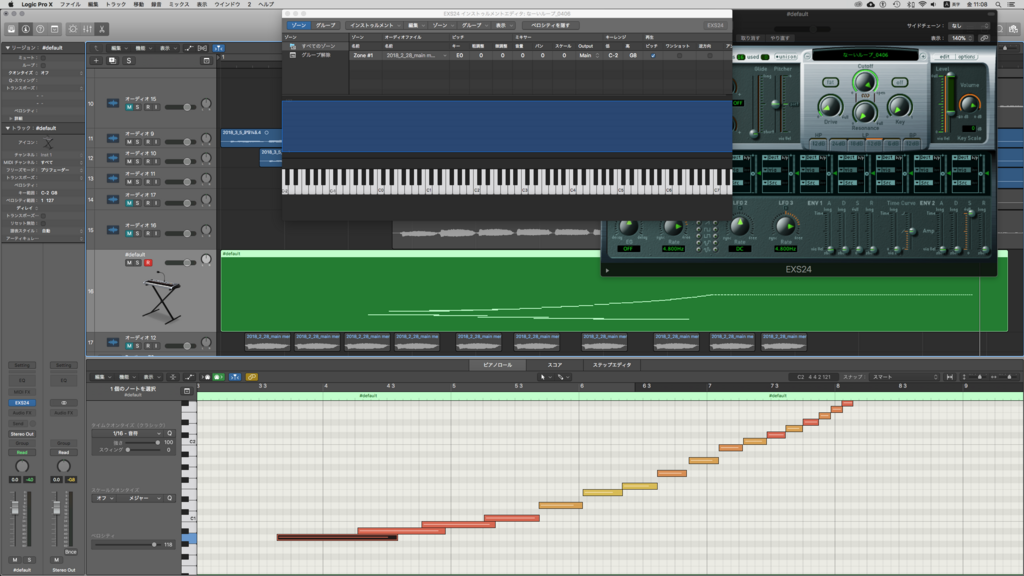
Task: Toggle the Inspector info icon
Action: click(25, 29)
